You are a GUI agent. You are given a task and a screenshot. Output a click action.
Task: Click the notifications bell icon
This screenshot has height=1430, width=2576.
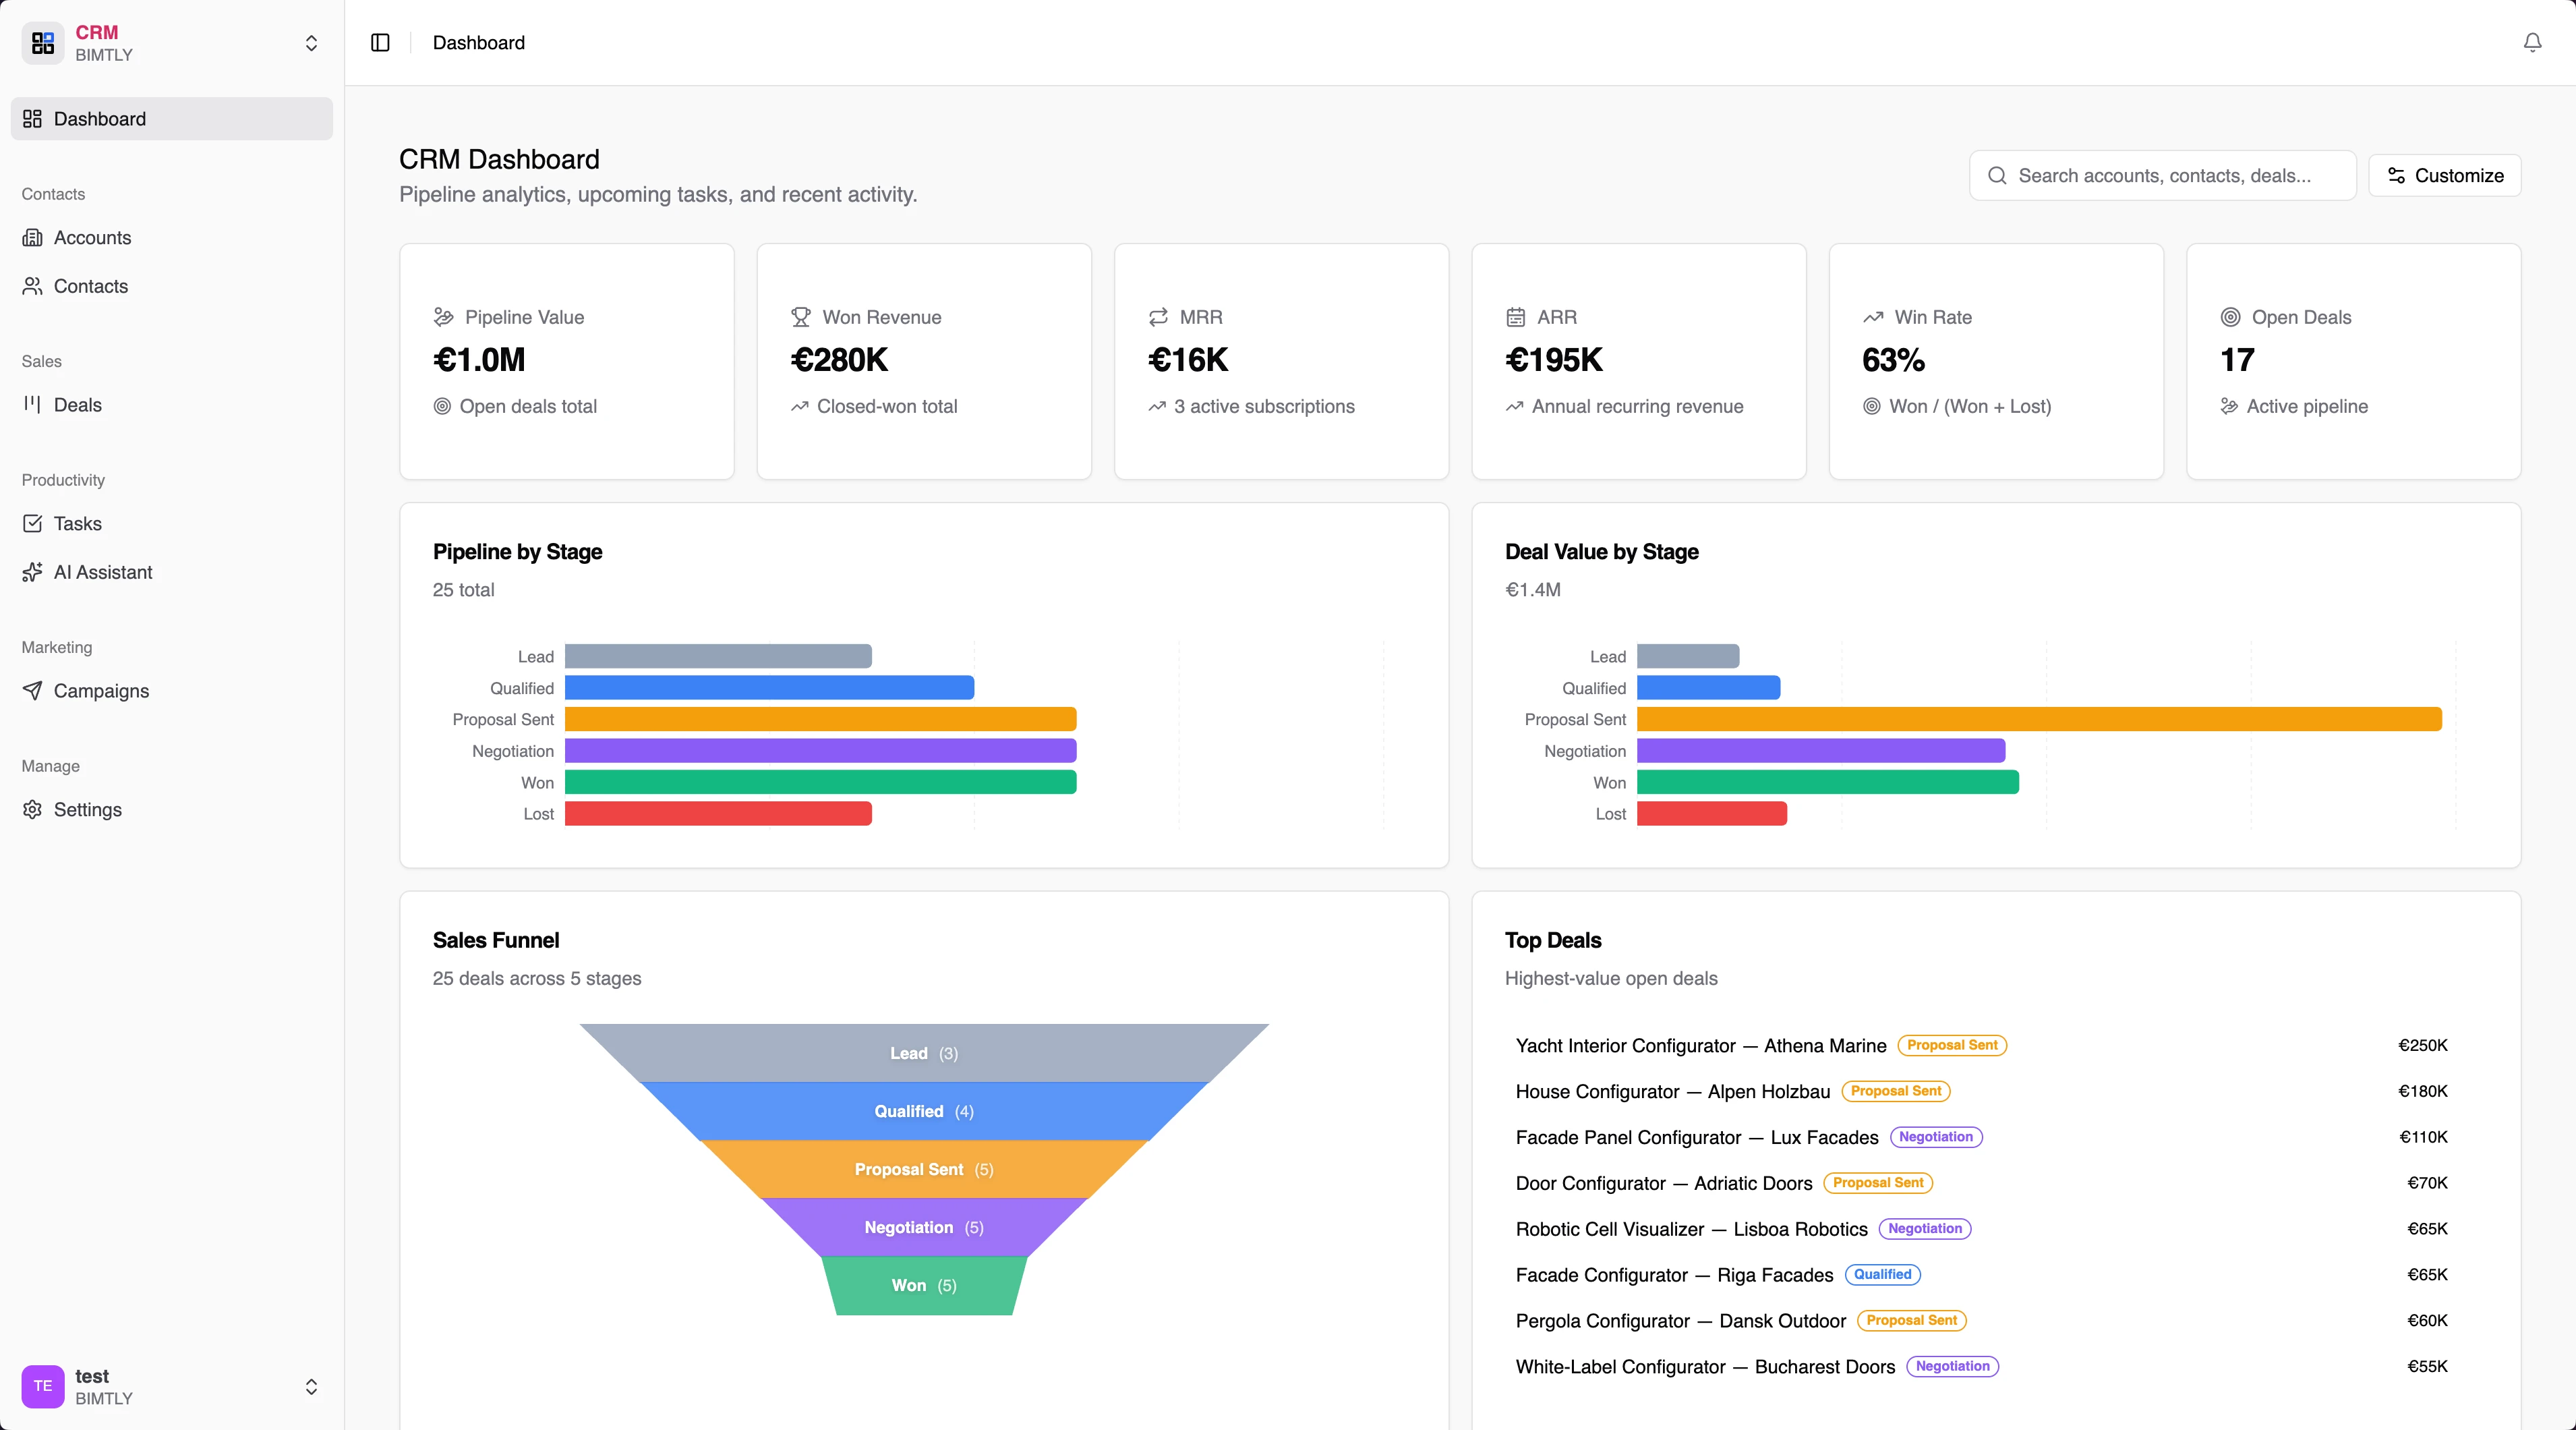coord(2532,42)
